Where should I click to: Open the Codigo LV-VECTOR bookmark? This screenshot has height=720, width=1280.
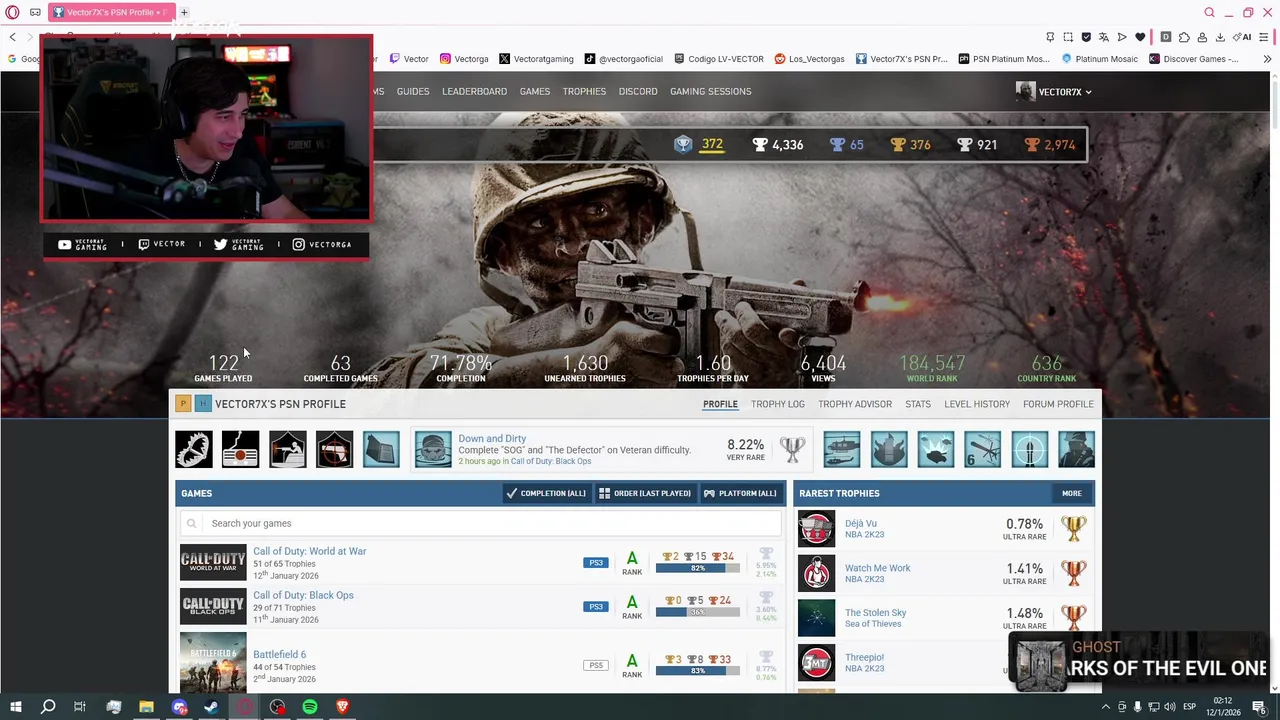coord(719,59)
